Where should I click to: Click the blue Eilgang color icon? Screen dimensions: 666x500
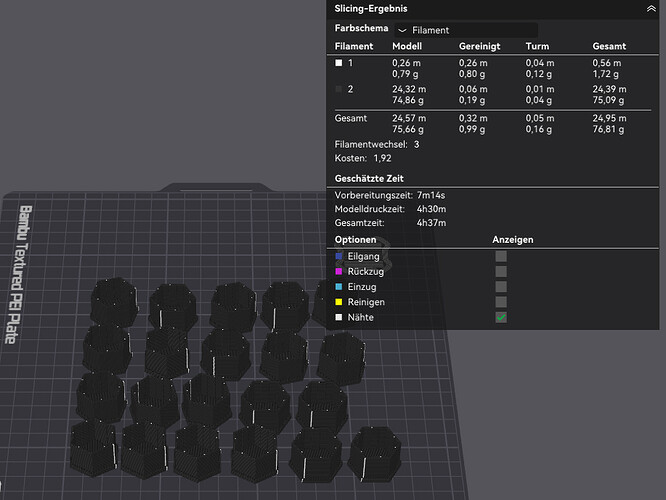pyautogui.click(x=338, y=256)
